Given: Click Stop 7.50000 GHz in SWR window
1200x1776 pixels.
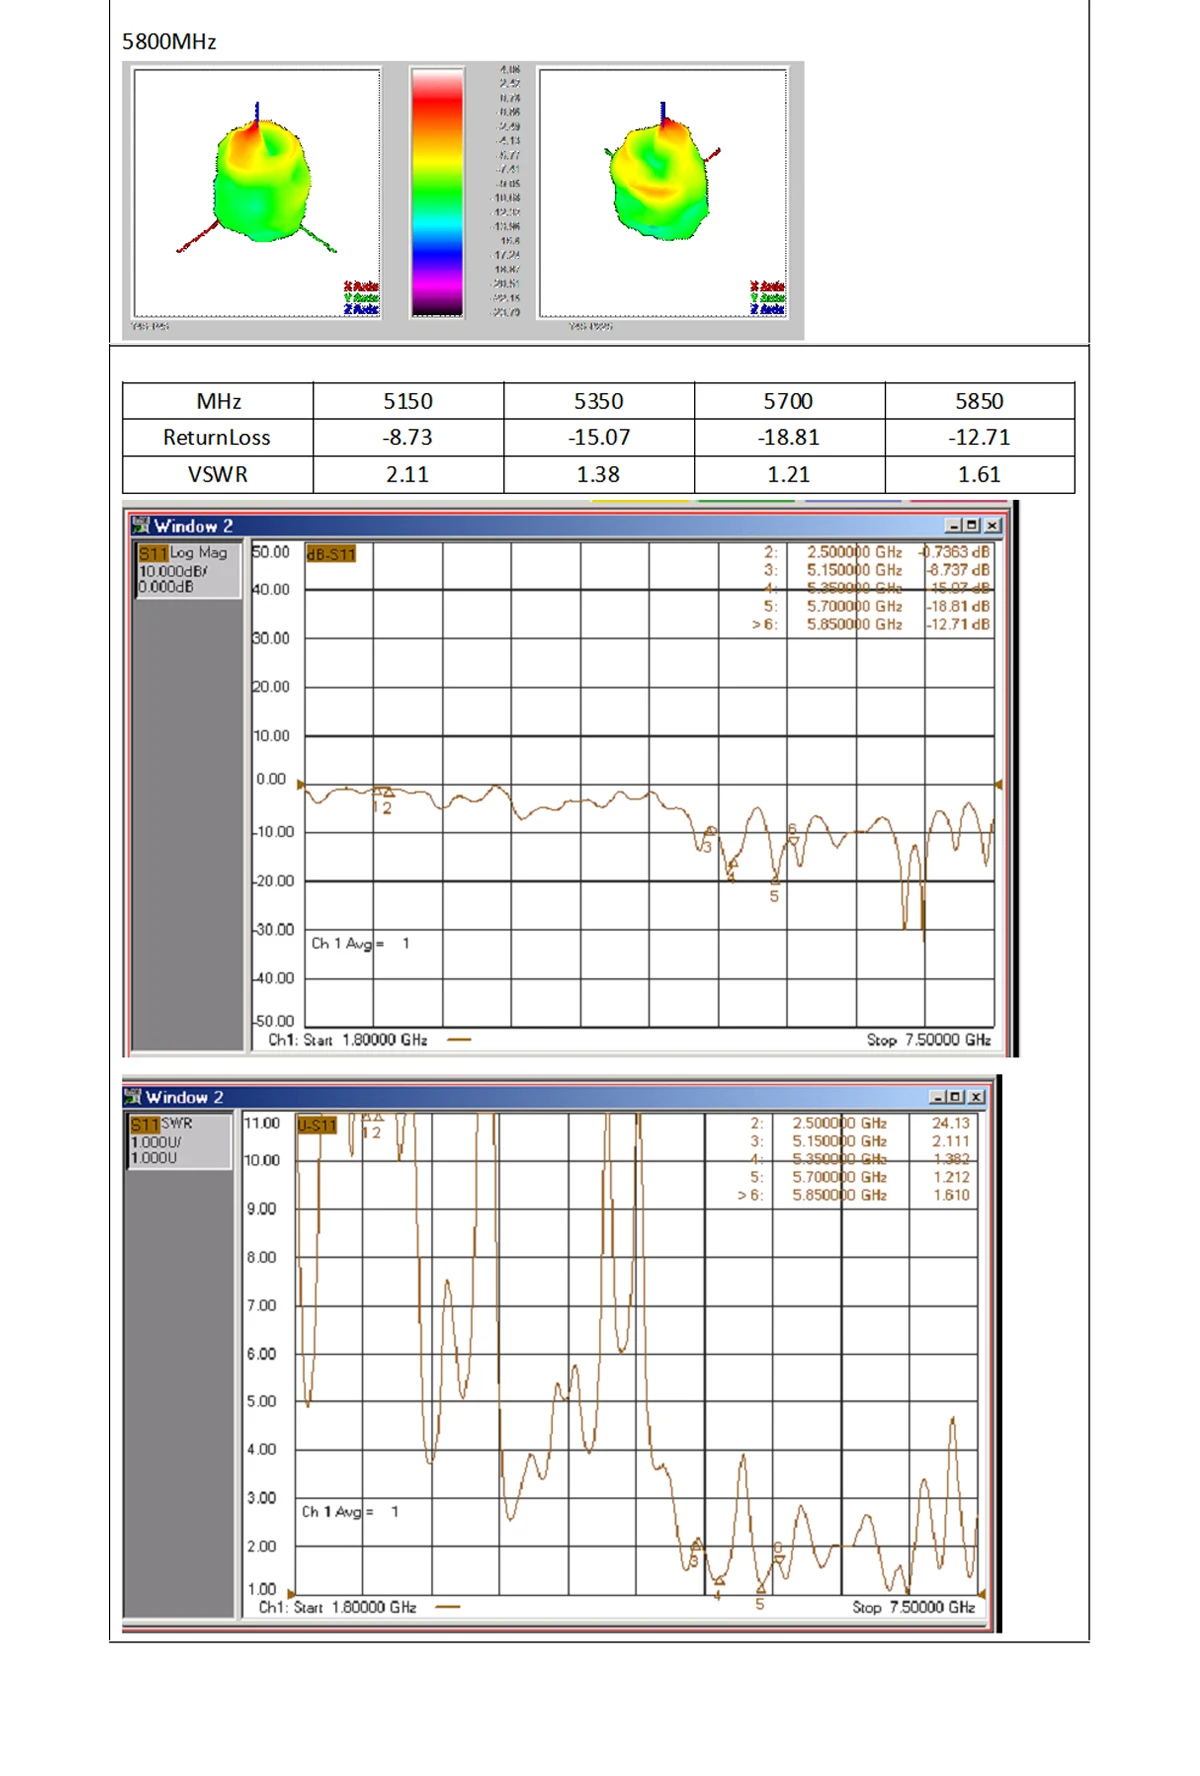Looking at the screenshot, I should click(x=914, y=1607).
